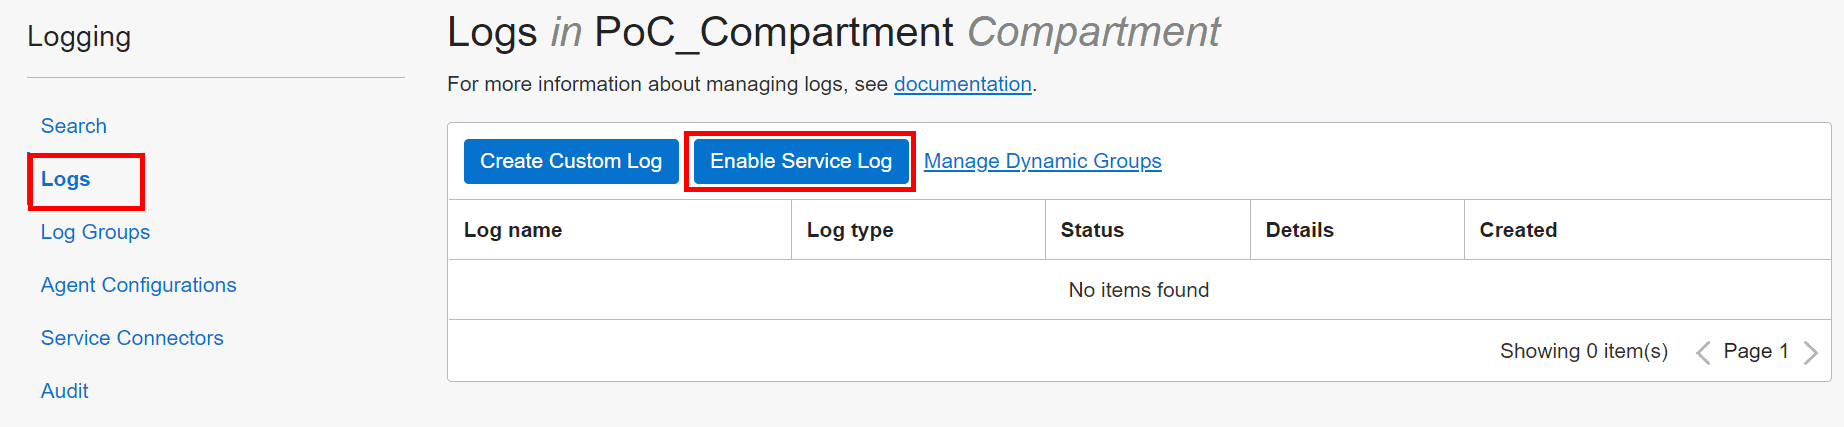1844x427 pixels.
Task: Click the Logging sidebar heading
Action: tap(79, 37)
